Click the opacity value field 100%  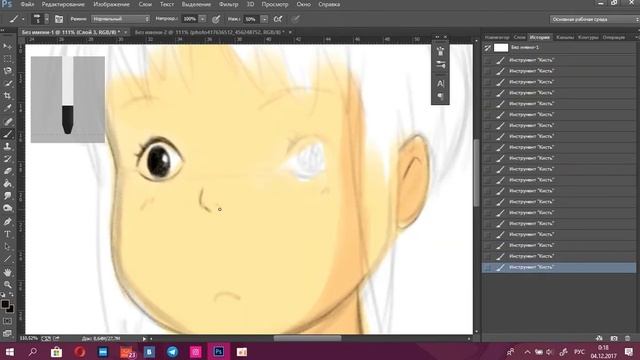(190, 19)
